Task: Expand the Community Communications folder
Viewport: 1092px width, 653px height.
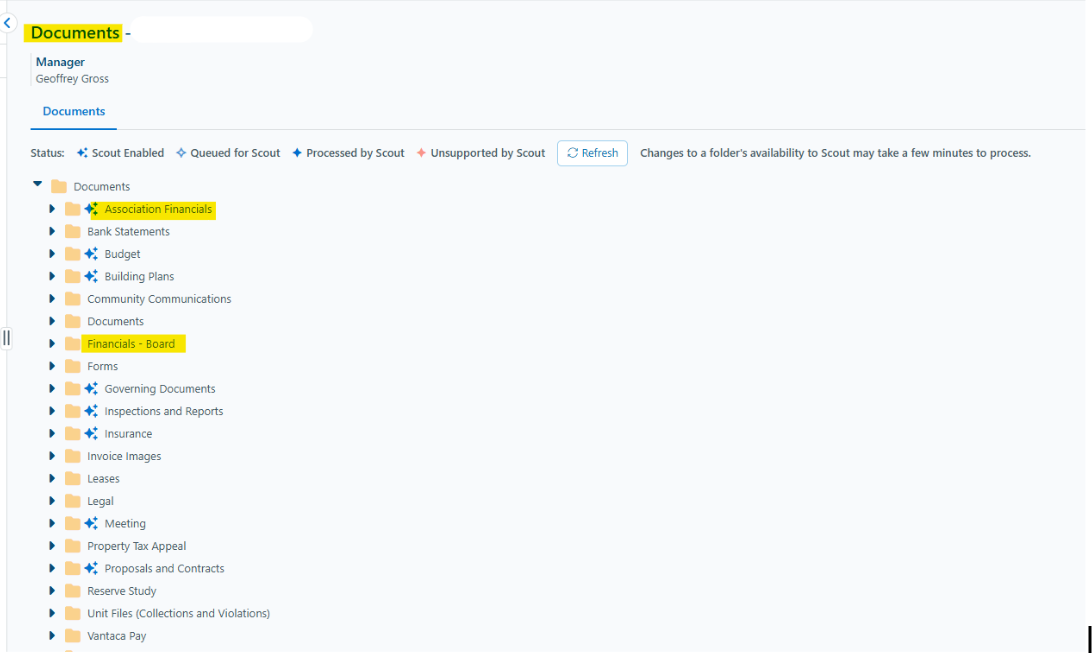Action: click(52, 299)
